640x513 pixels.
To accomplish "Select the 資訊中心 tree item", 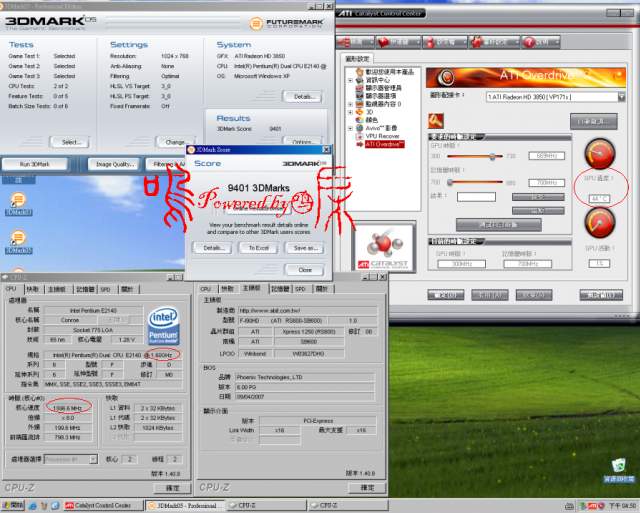I will (373, 80).
